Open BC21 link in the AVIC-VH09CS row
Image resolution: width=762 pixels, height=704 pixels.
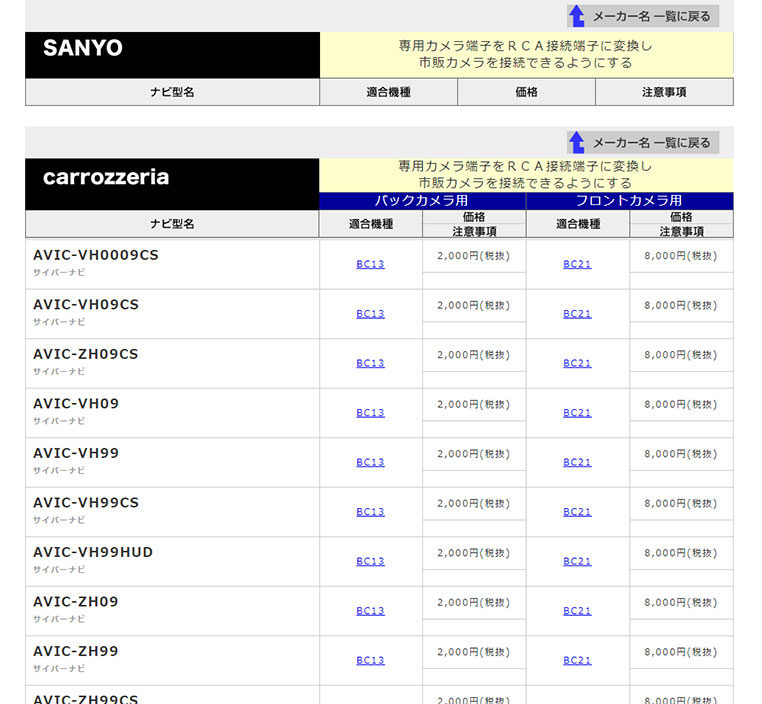point(577,314)
